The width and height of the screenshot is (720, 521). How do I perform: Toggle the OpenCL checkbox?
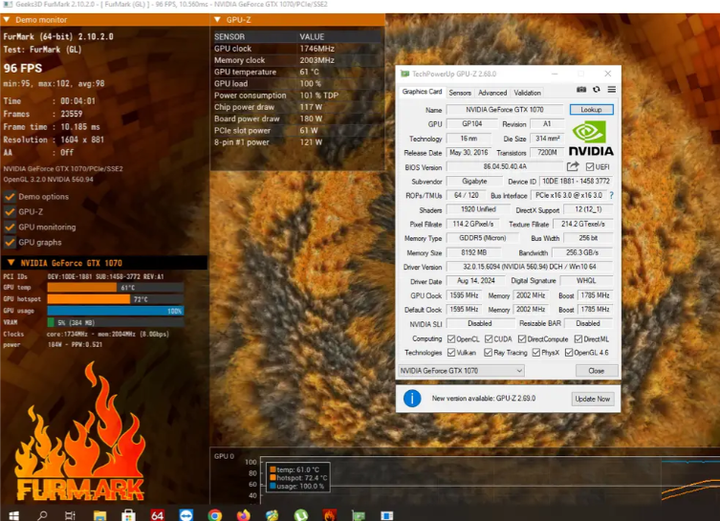pos(451,339)
